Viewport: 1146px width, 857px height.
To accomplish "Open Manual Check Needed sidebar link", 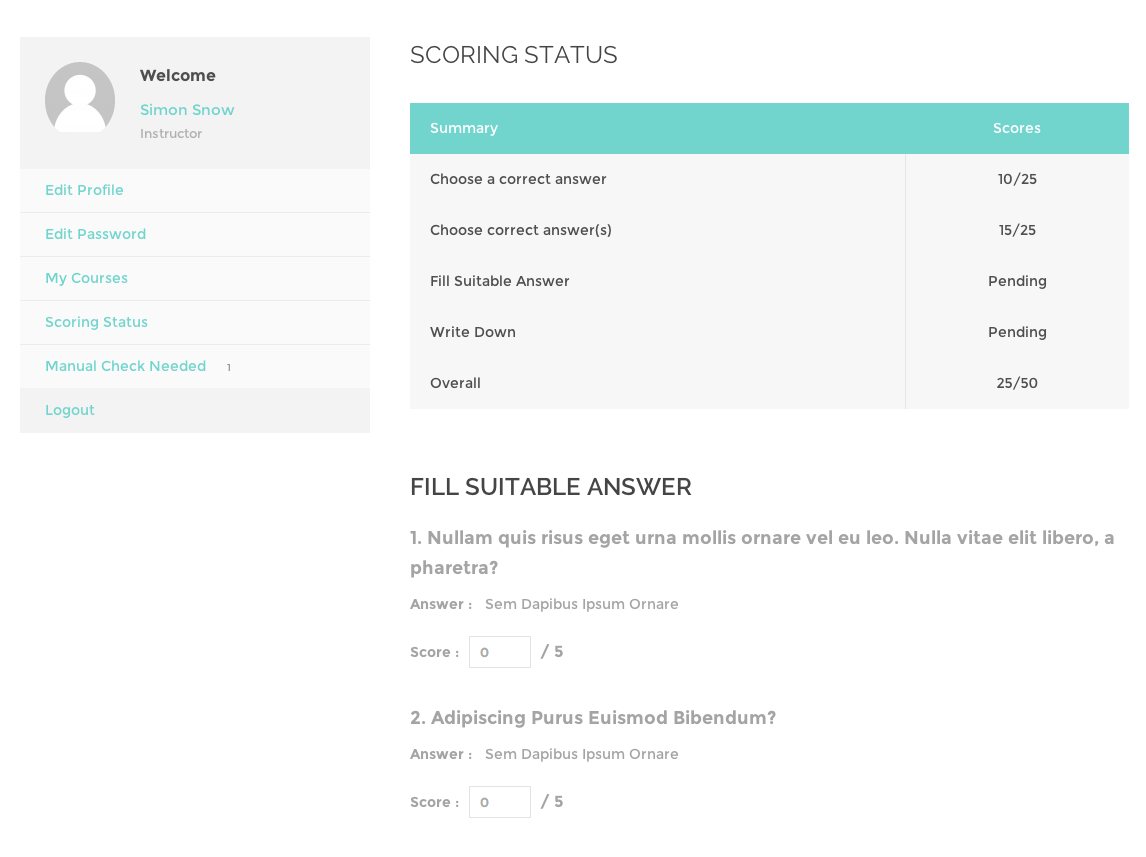I will 125,366.
